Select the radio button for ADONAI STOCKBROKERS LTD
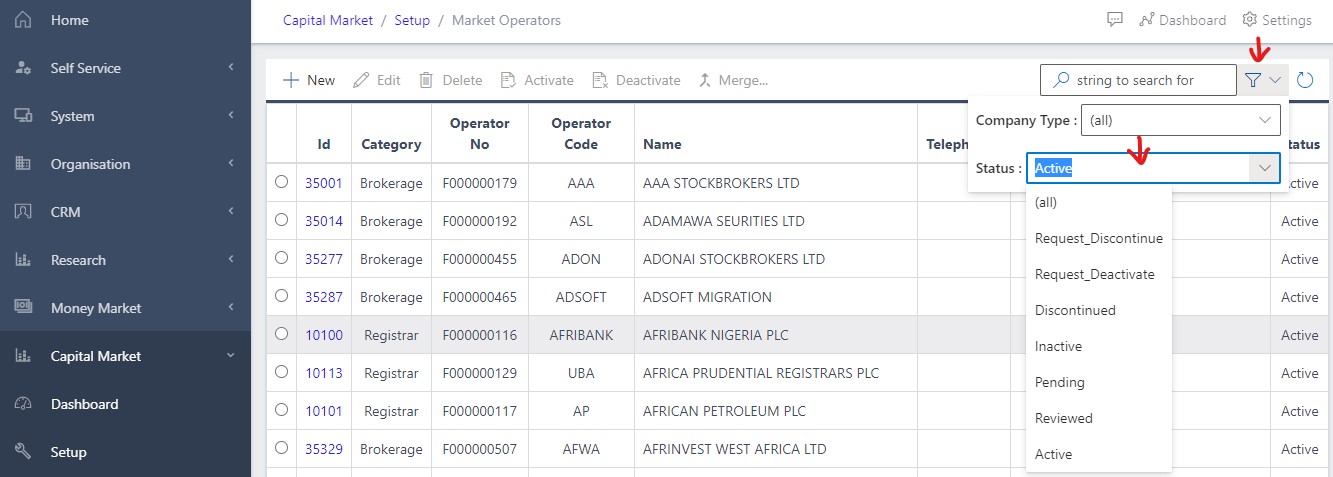This screenshot has width=1333, height=477. point(281,258)
